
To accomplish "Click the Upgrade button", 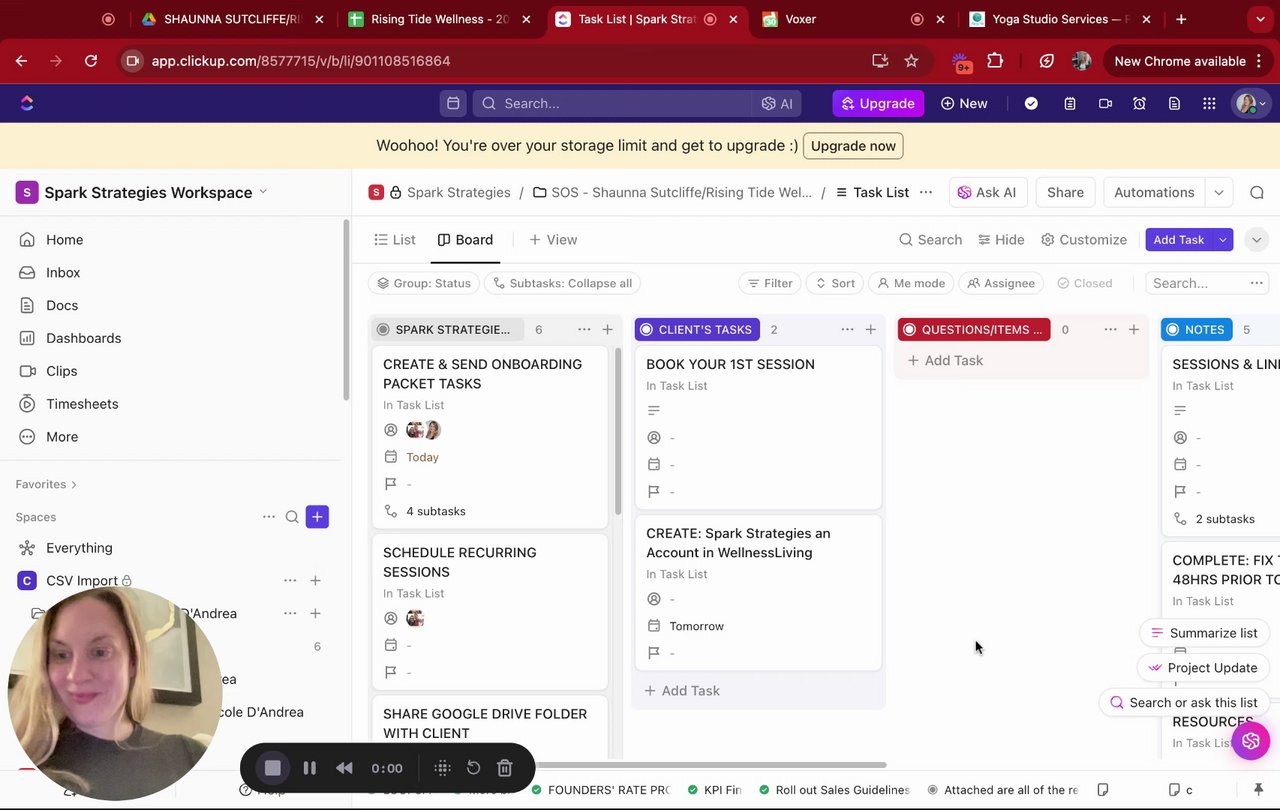I will click(x=878, y=103).
